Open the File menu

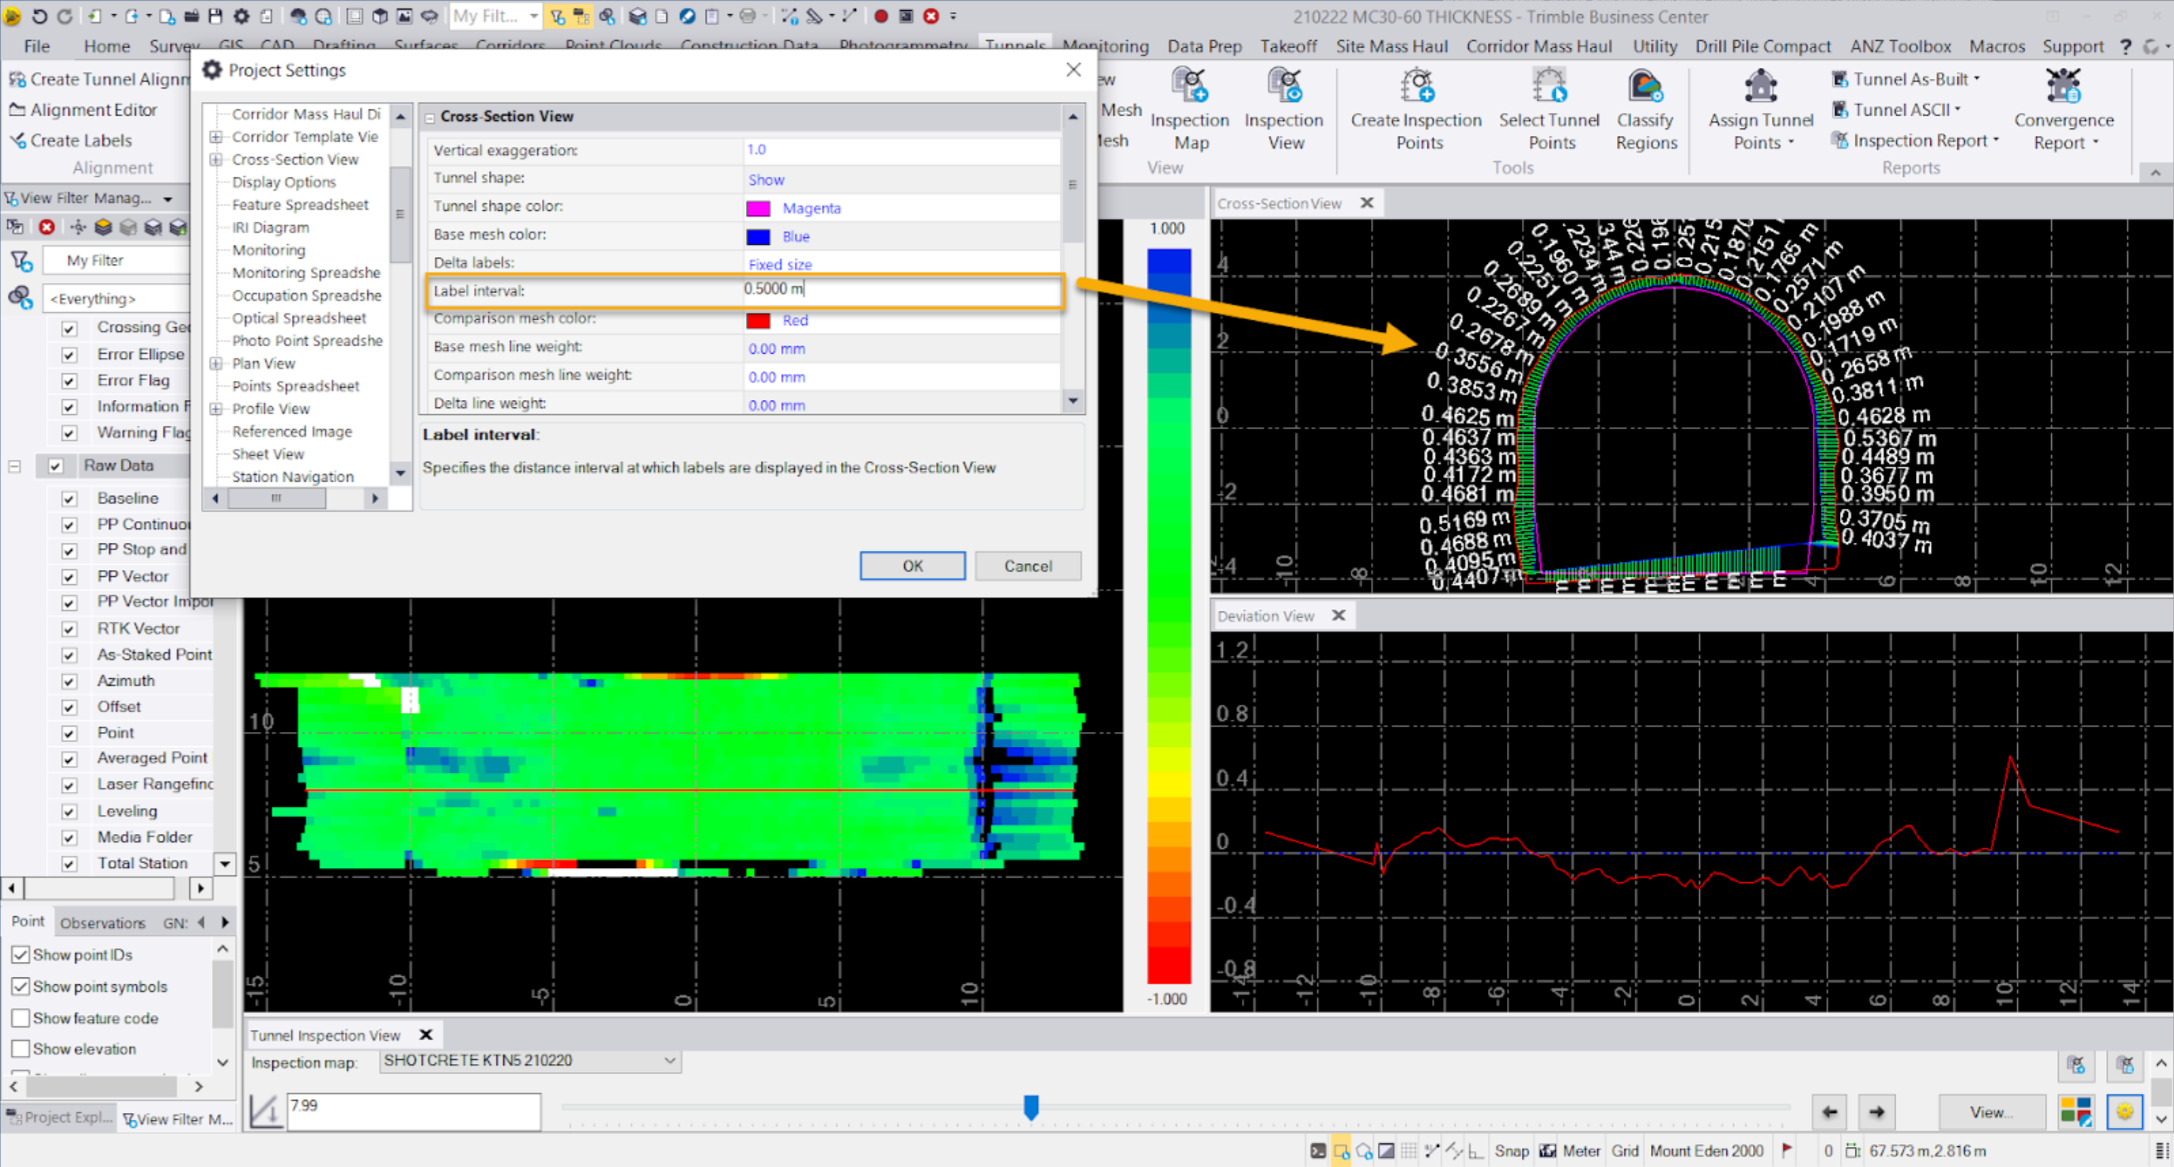click(x=37, y=46)
